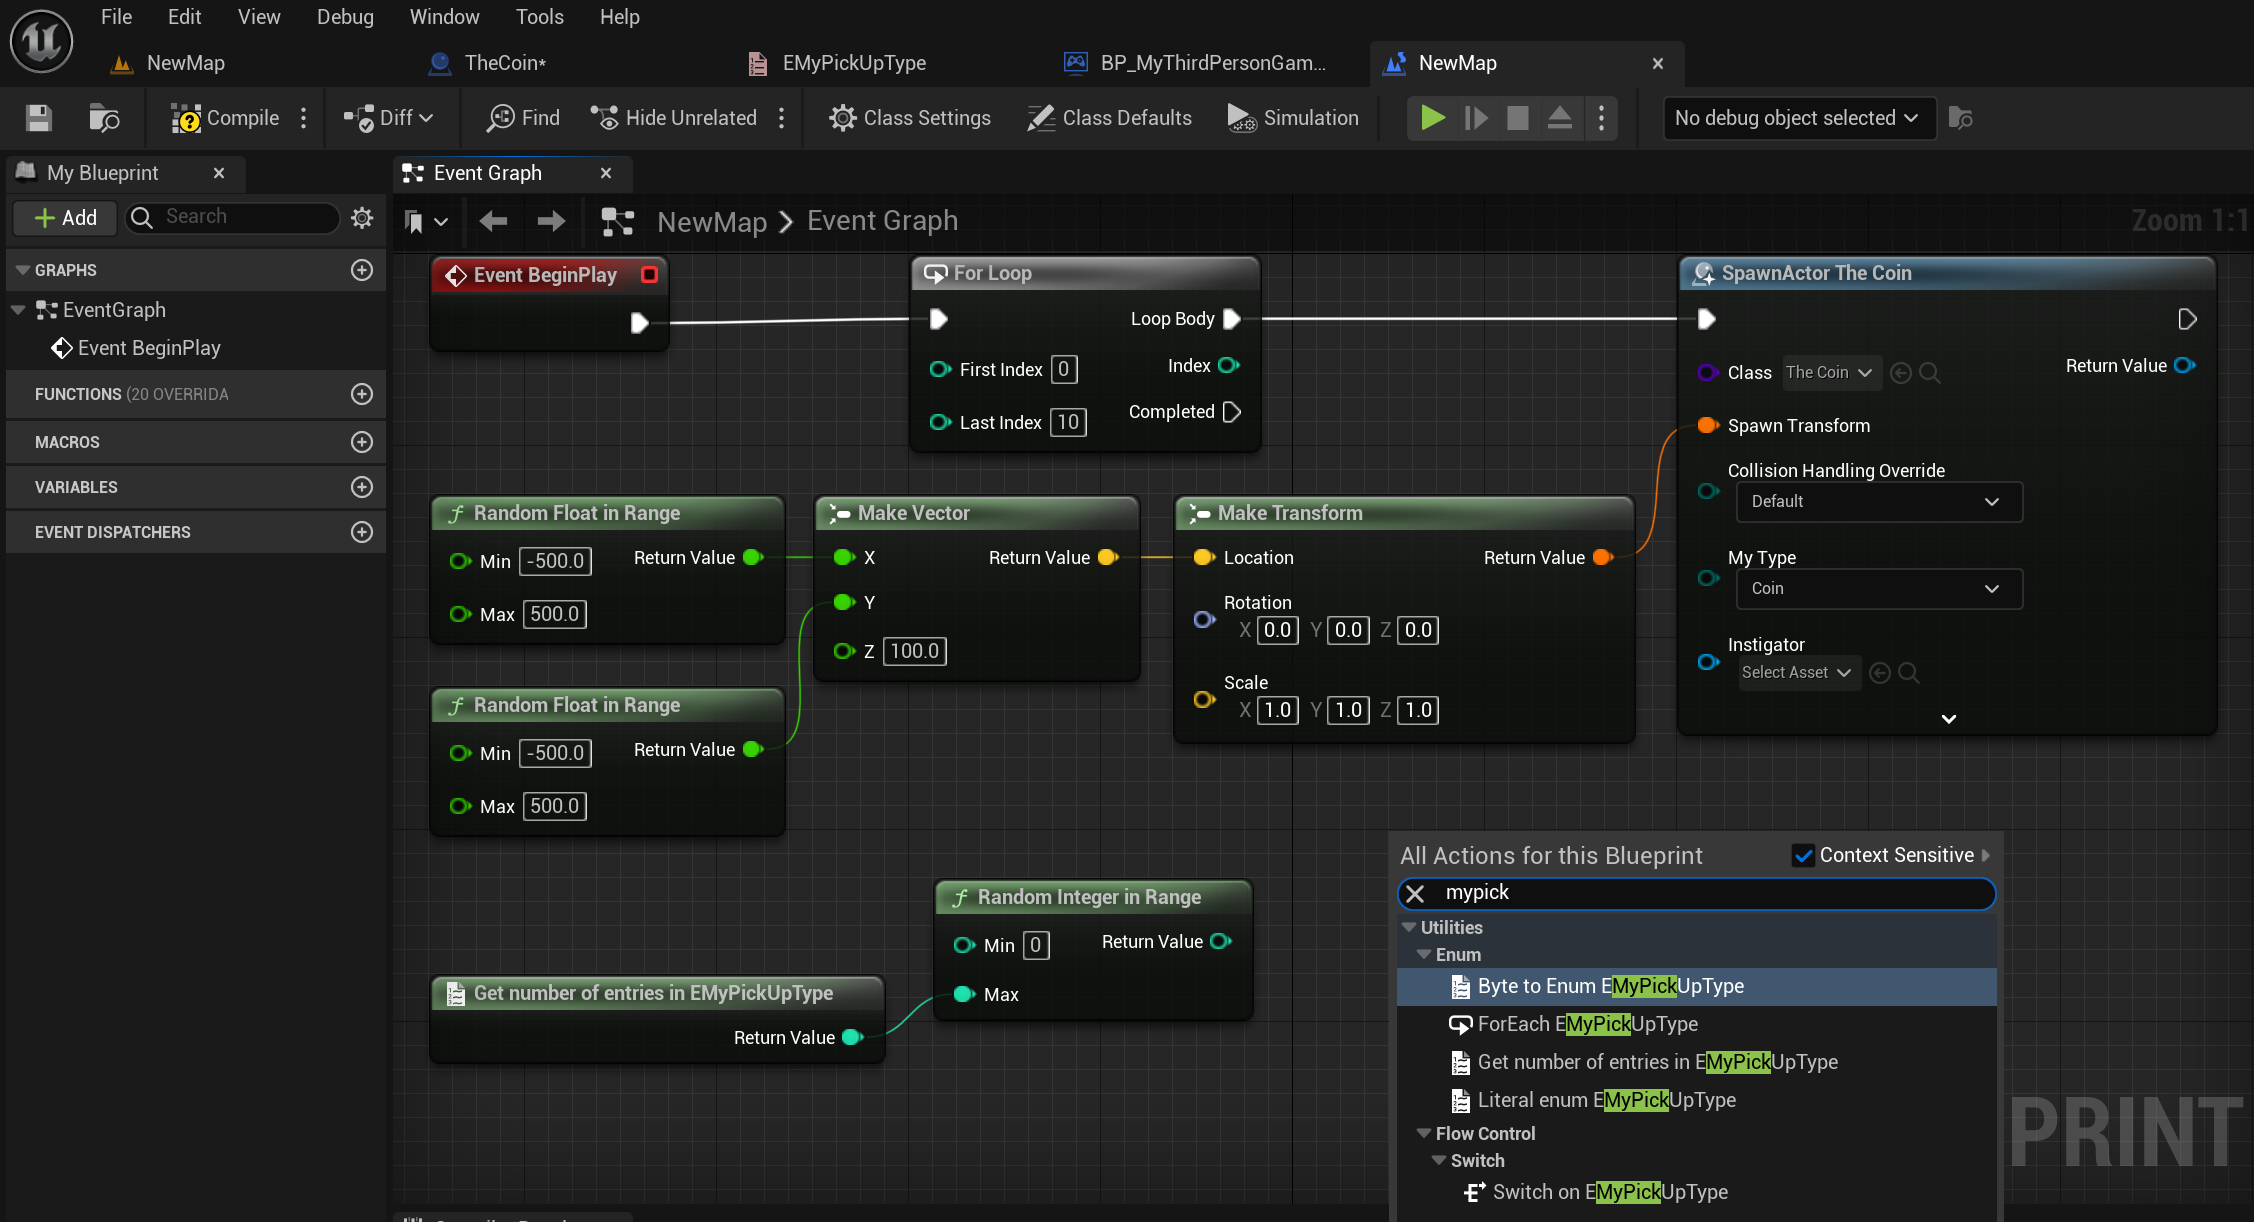Open the Debug menu
2254x1222 pixels.
(345, 17)
